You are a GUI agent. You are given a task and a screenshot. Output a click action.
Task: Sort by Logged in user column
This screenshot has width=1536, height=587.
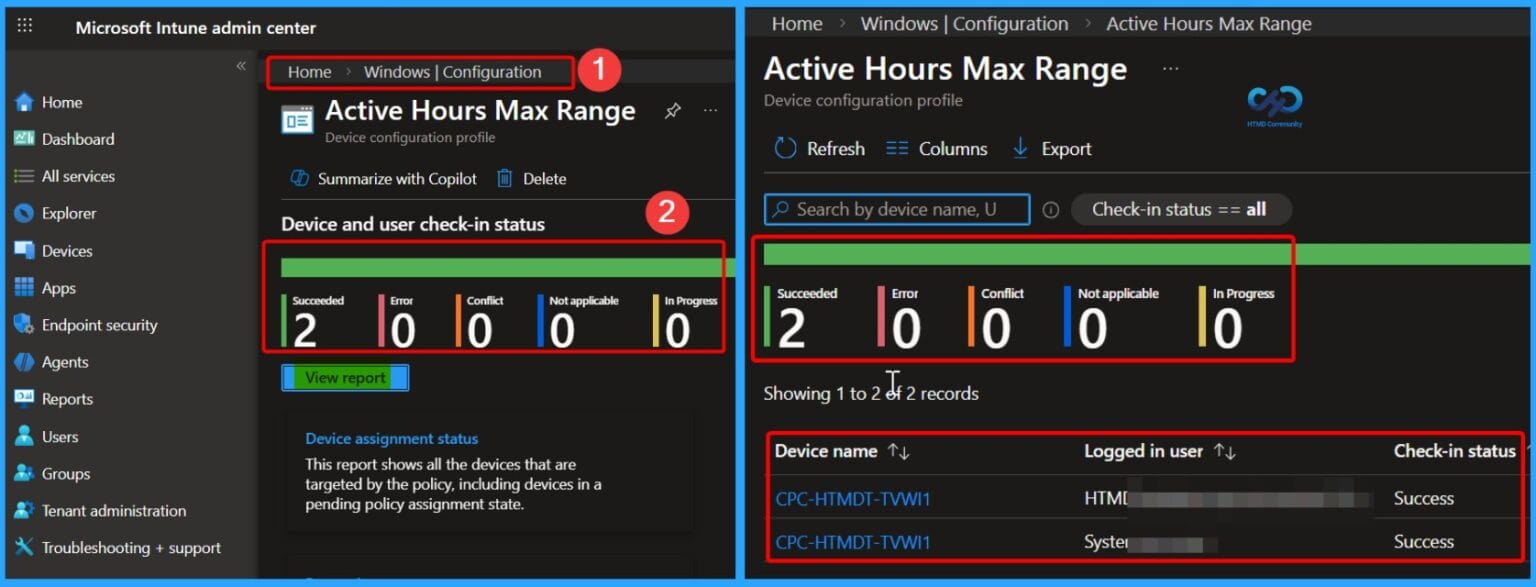tap(1160, 452)
